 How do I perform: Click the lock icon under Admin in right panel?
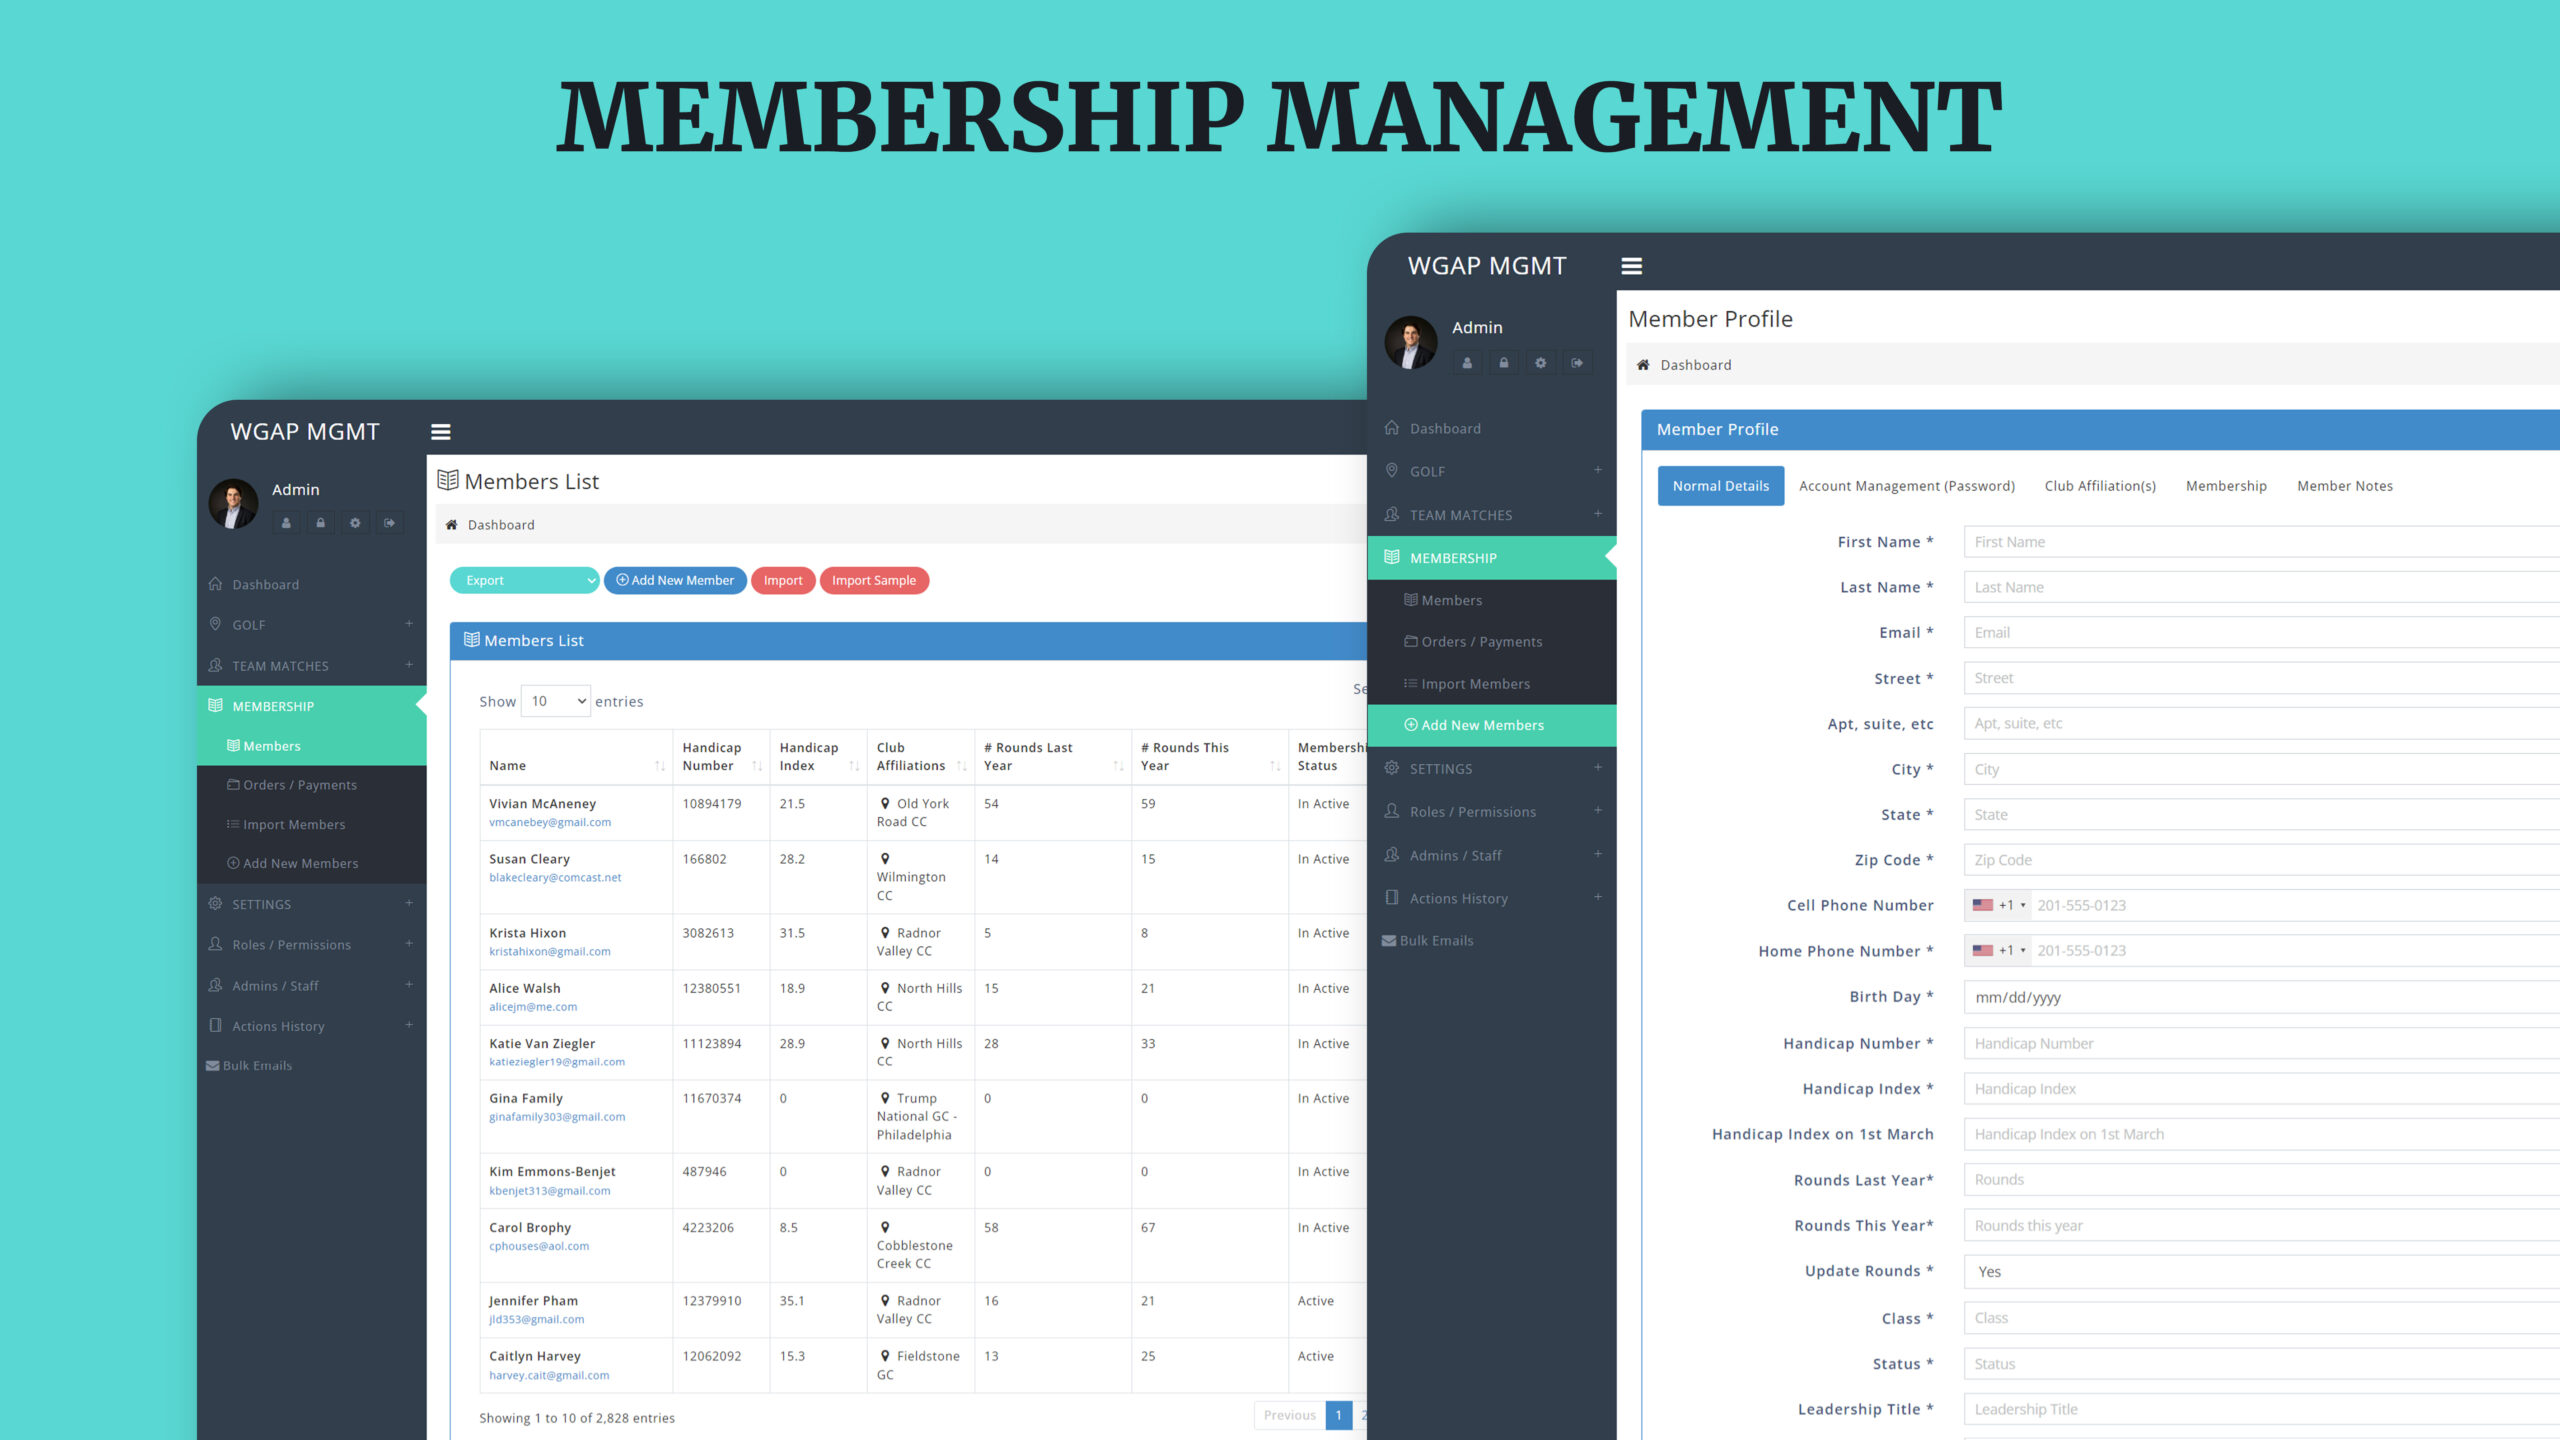click(x=1503, y=363)
